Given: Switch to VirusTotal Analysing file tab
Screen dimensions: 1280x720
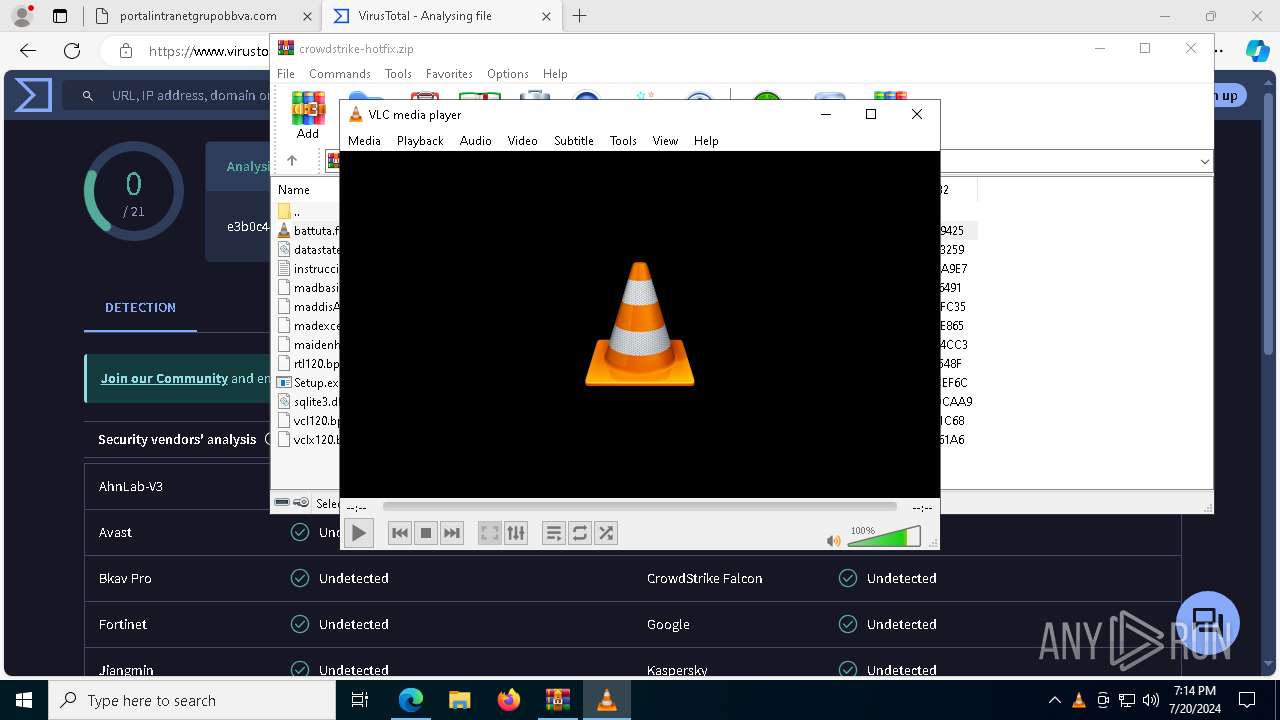Looking at the screenshot, I should point(443,16).
